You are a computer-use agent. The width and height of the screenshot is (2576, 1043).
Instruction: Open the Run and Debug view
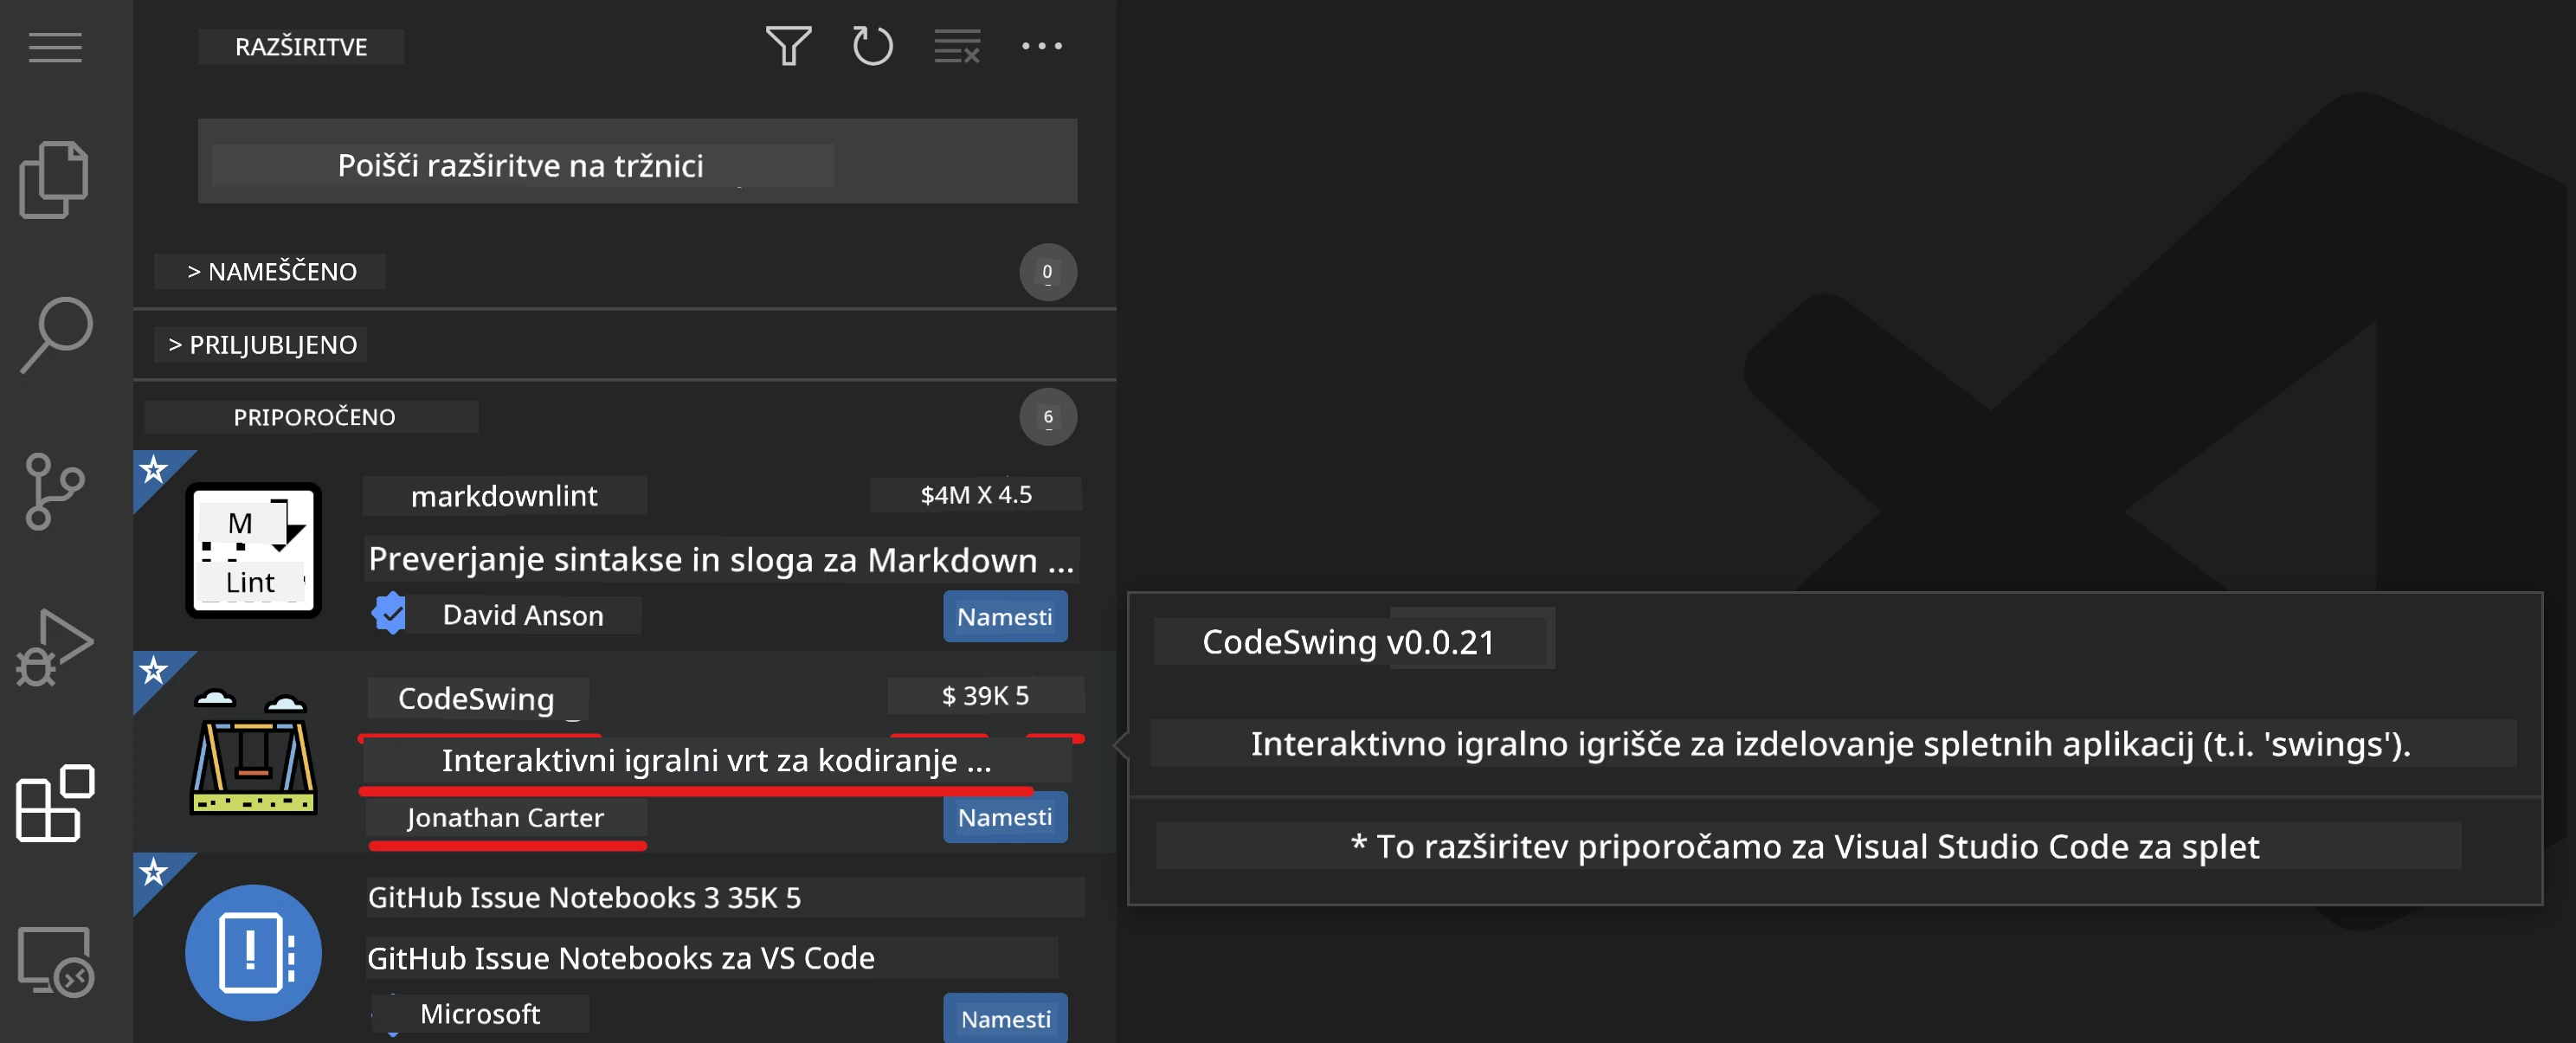click(x=54, y=647)
